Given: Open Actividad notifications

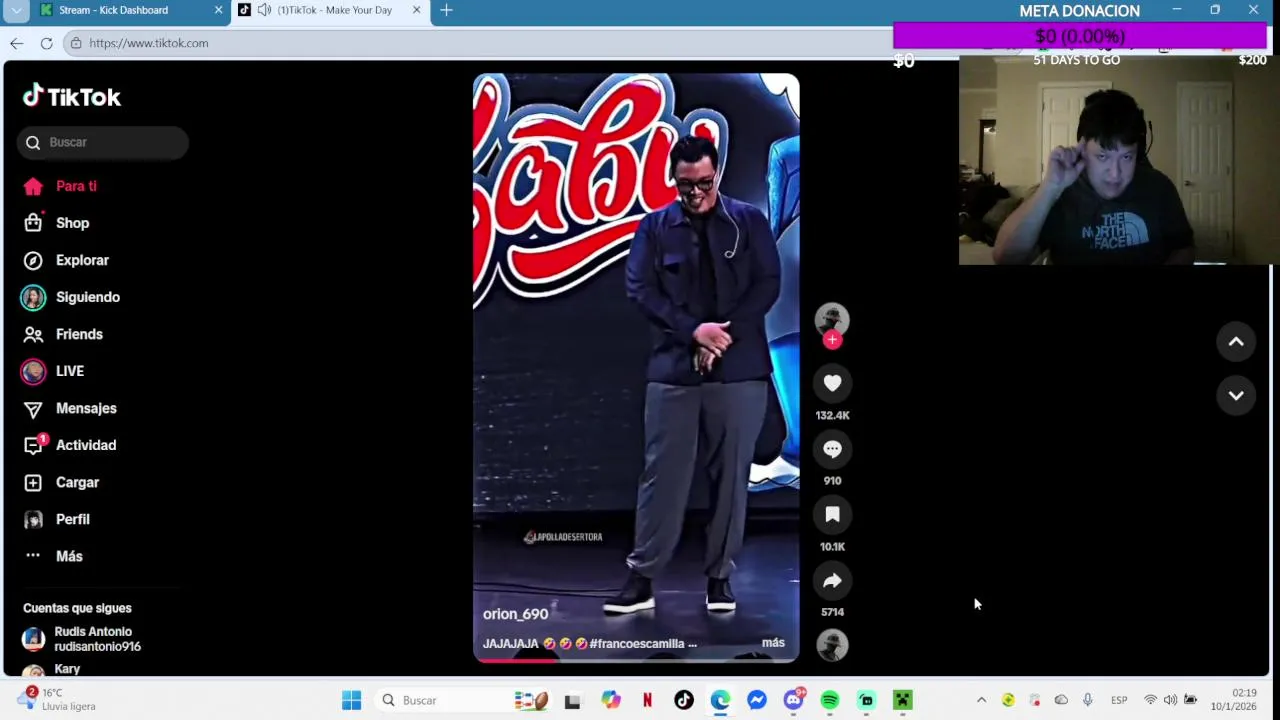Looking at the screenshot, I should (86, 445).
